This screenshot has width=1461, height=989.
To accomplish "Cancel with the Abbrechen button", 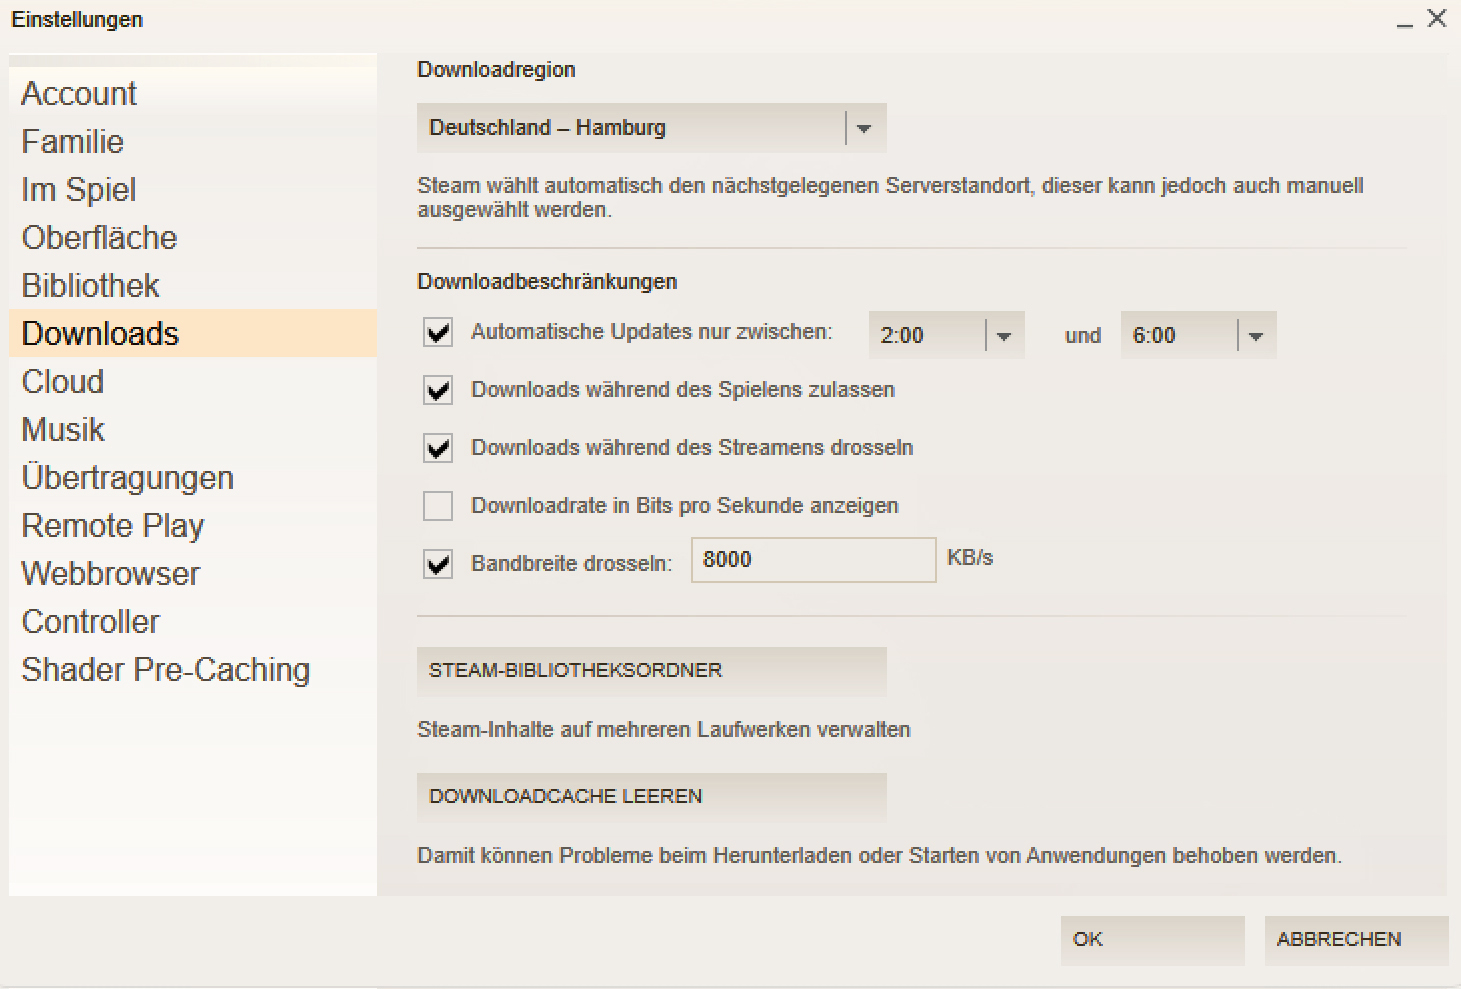I will (1355, 940).
